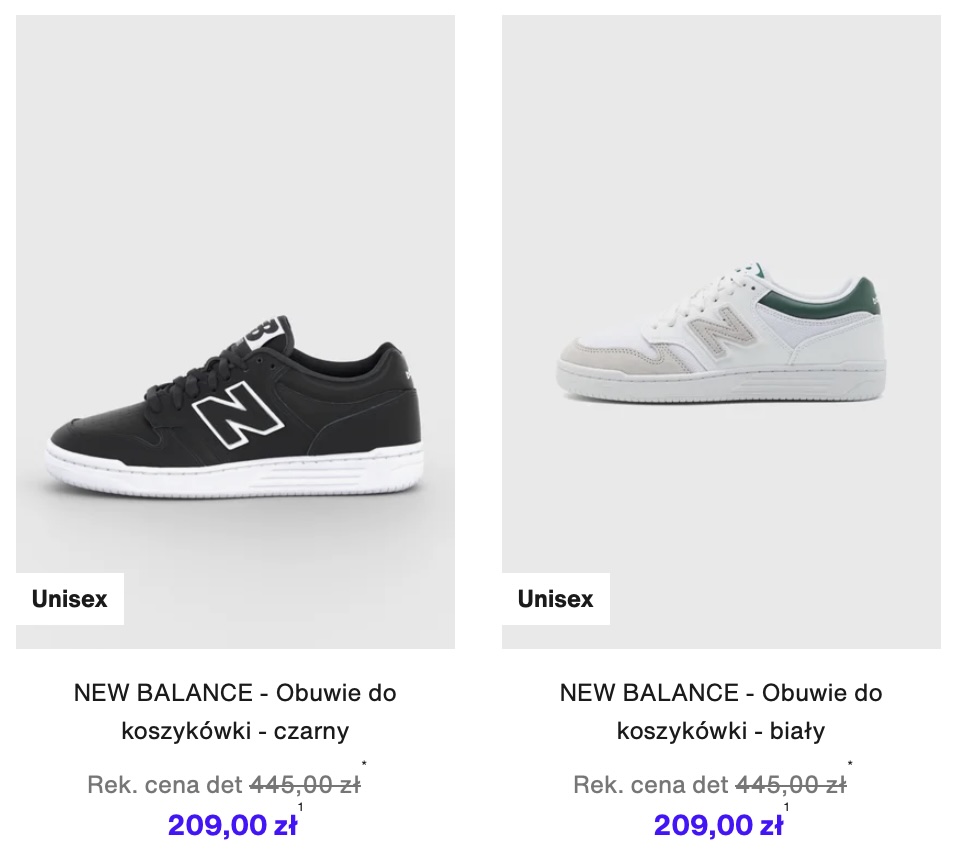Click the 209,00 zł price under white shoe
The width and height of the screenshot is (958, 858).
click(718, 825)
